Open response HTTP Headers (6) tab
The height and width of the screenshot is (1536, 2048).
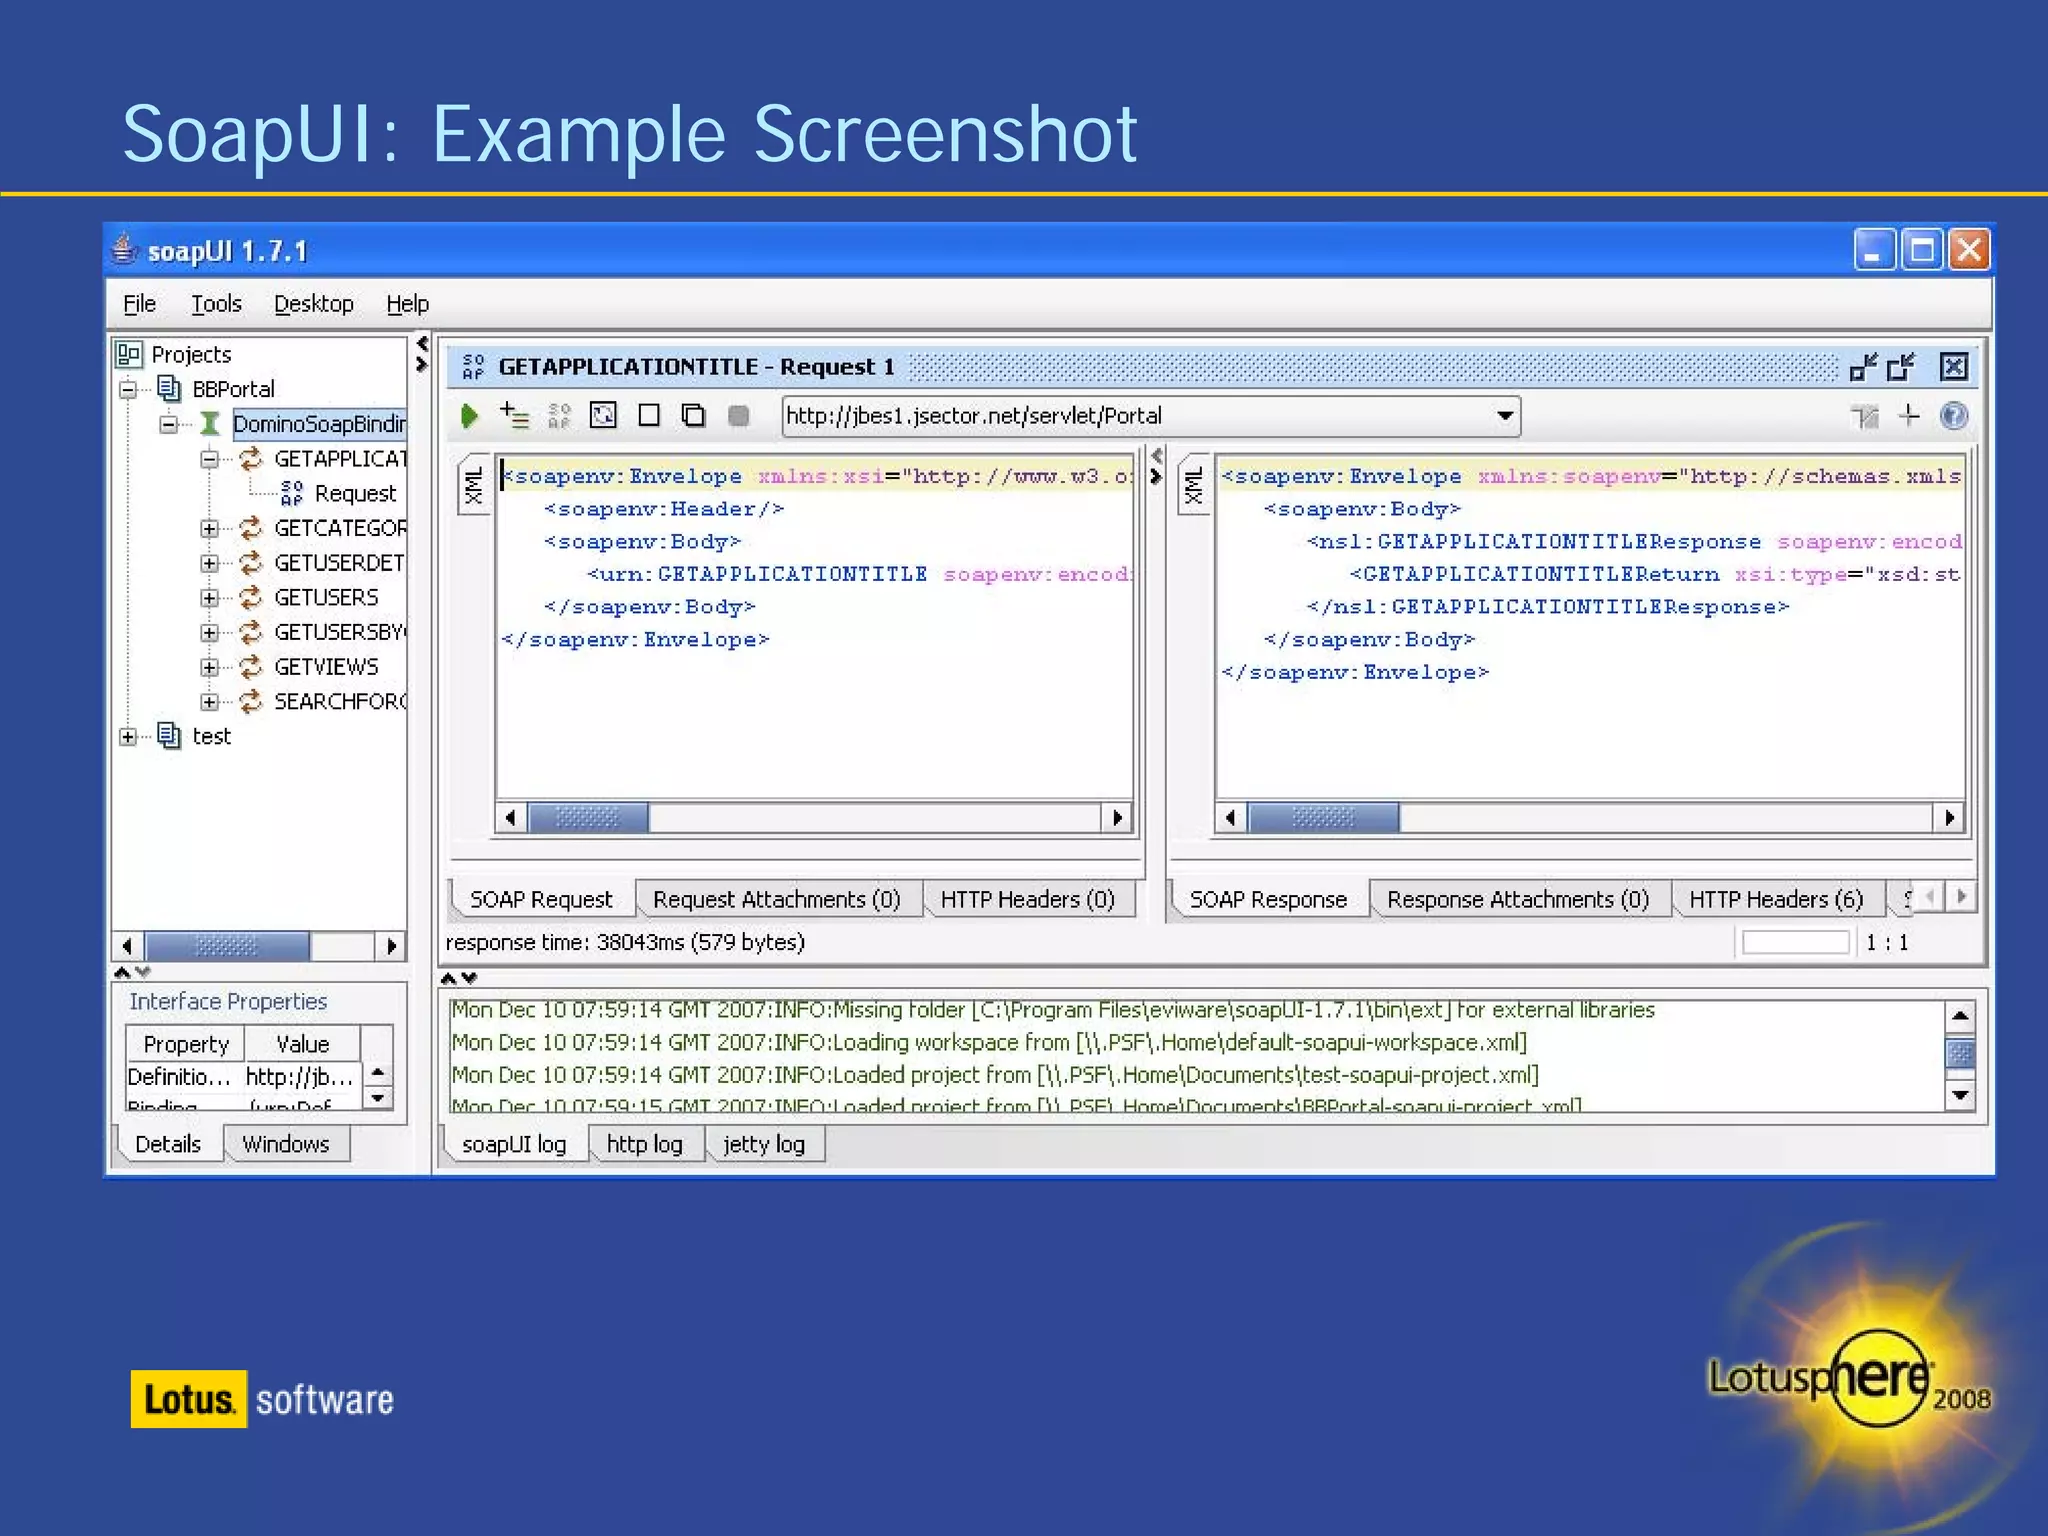[x=1776, y=899]
